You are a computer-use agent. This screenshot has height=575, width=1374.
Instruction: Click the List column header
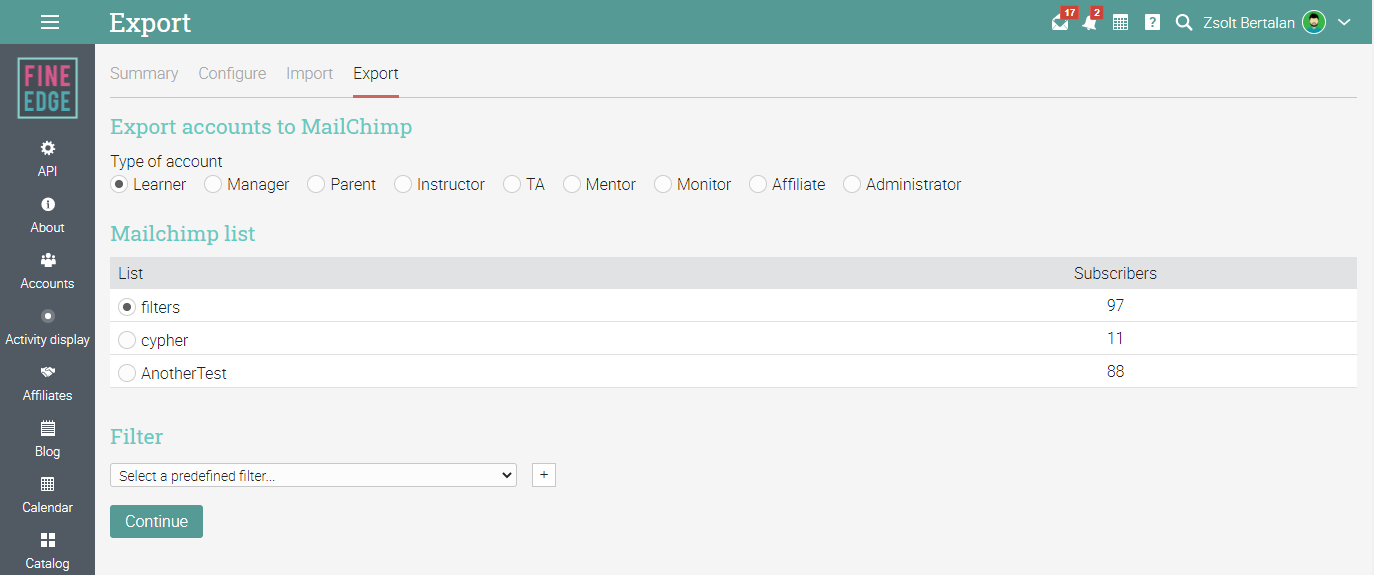click(x=130, y=273)
